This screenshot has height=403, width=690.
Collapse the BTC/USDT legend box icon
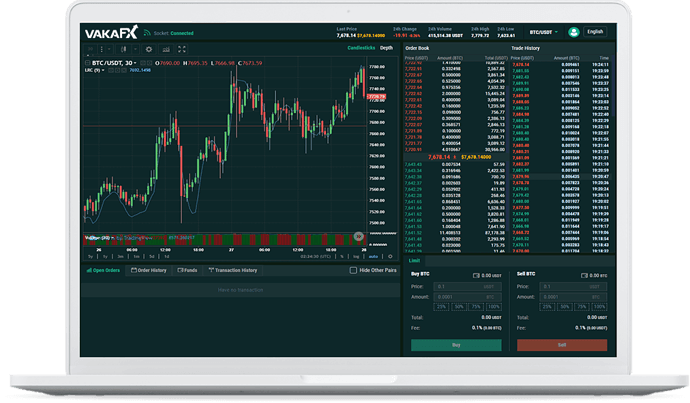click(x=87, y=63)
